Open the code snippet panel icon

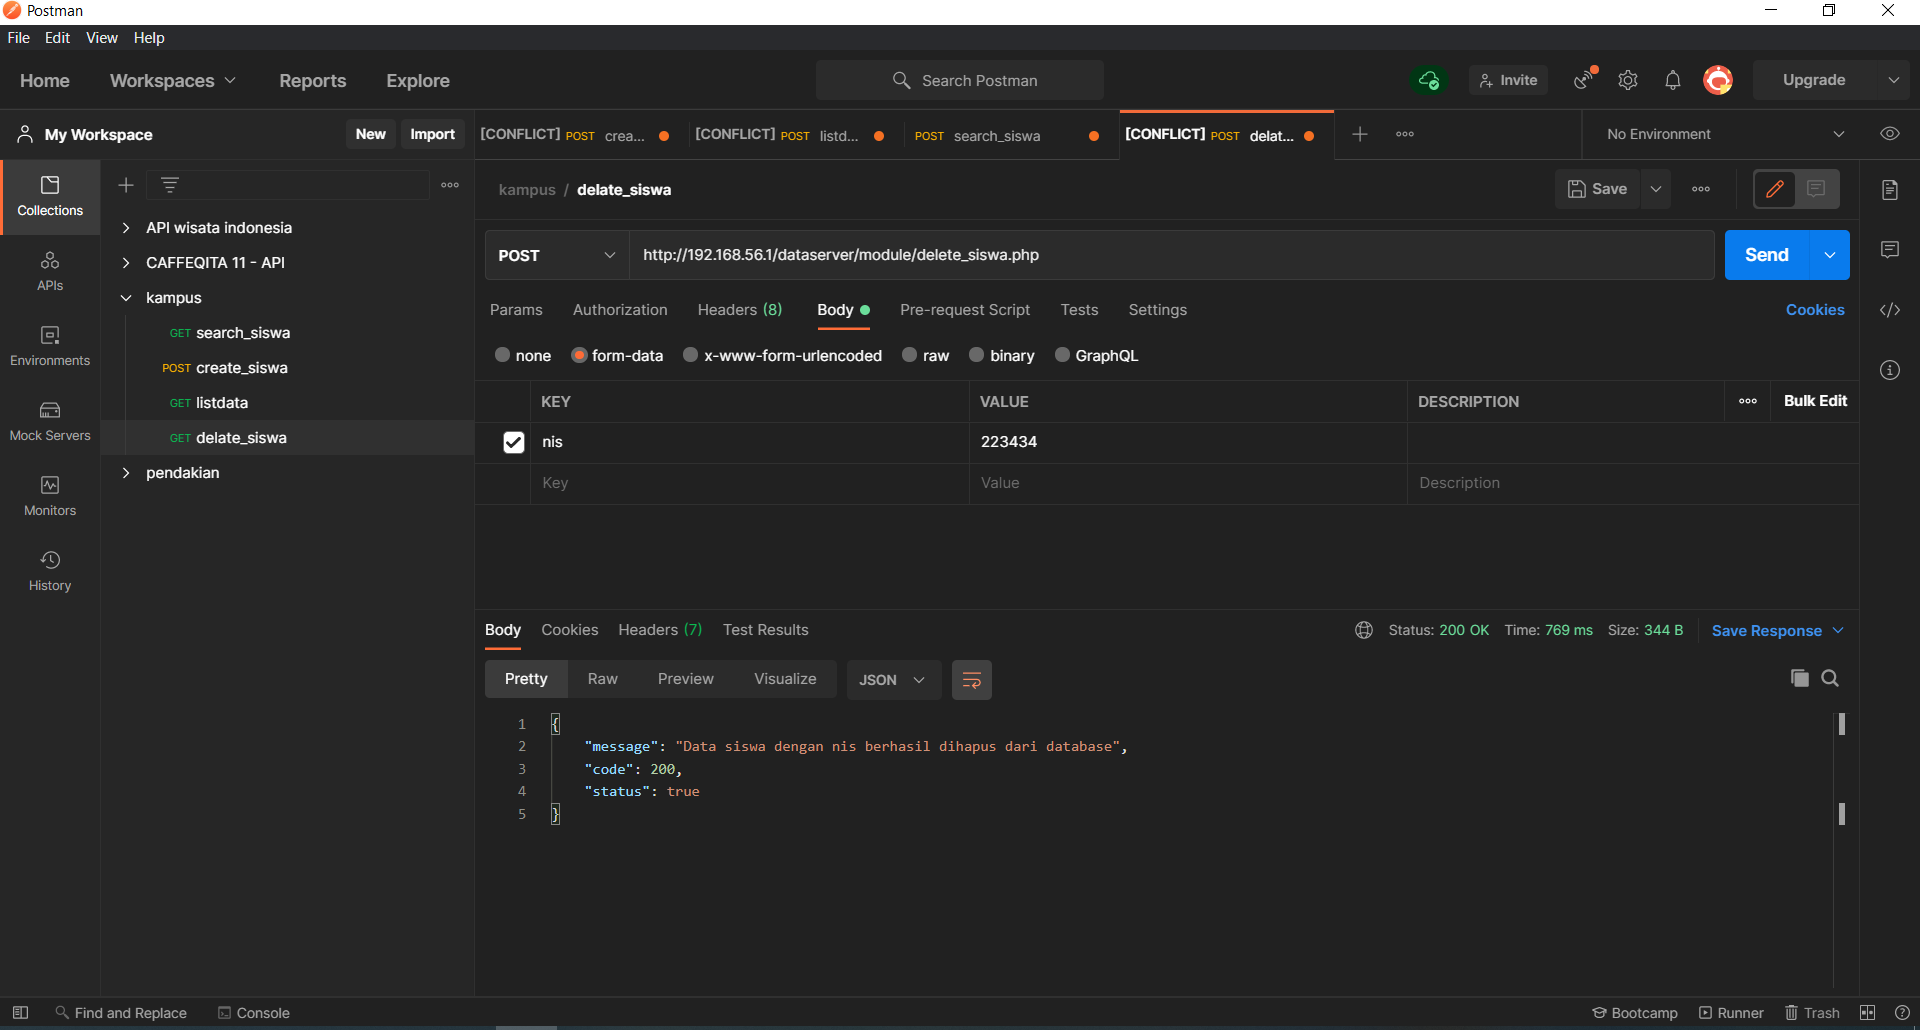click(1890, 310)
